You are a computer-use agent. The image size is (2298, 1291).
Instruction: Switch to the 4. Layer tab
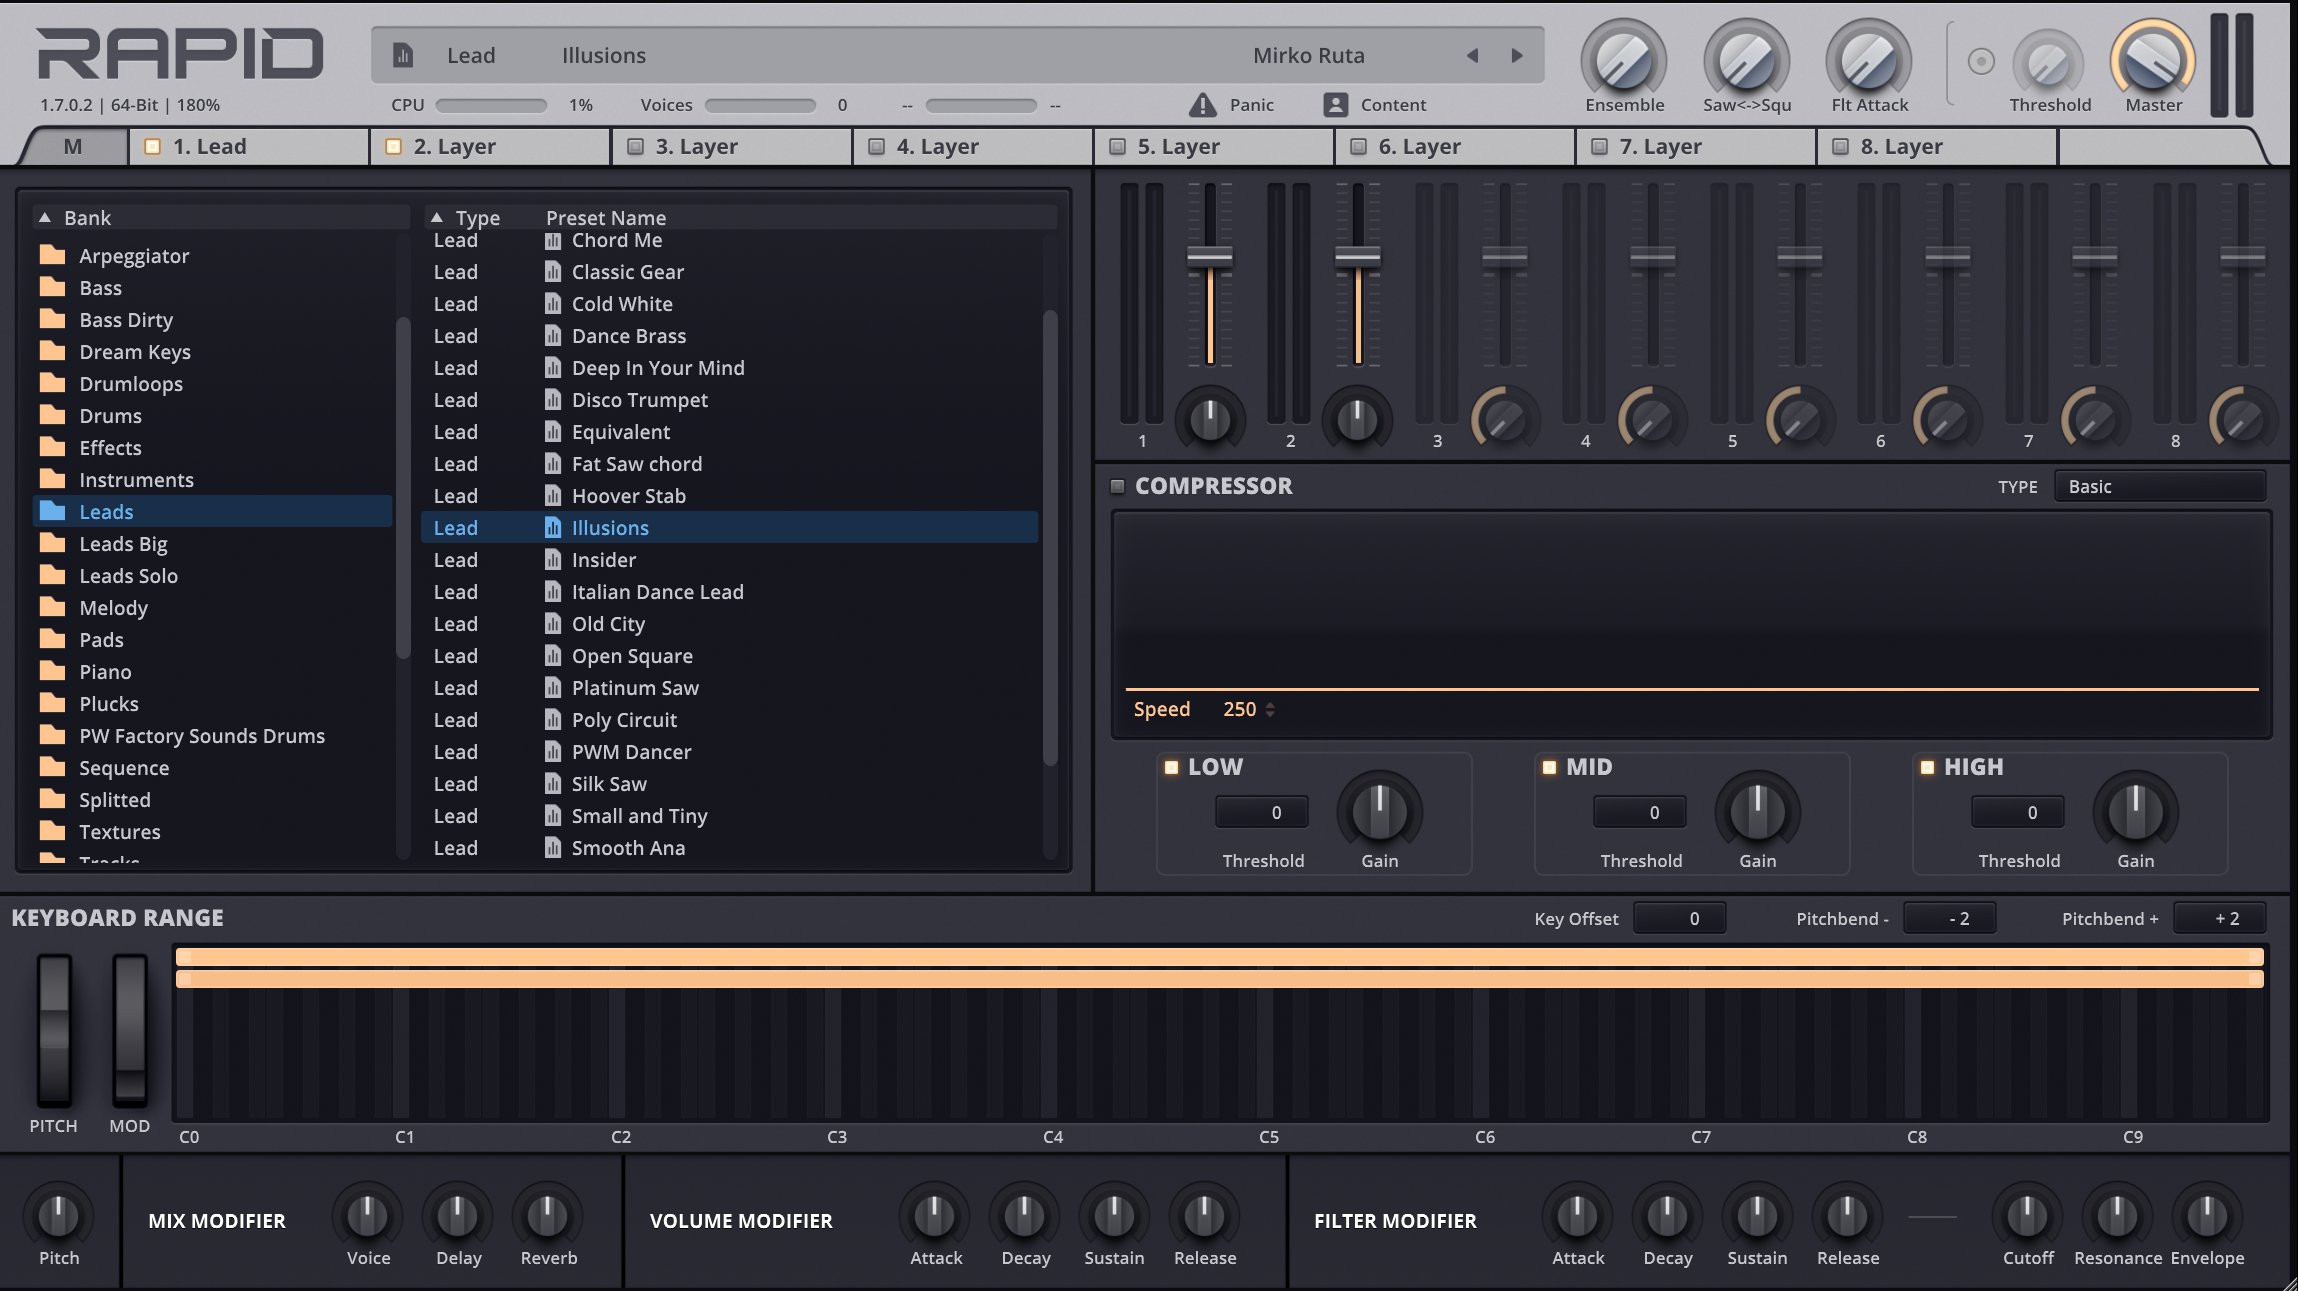[973, 147]
